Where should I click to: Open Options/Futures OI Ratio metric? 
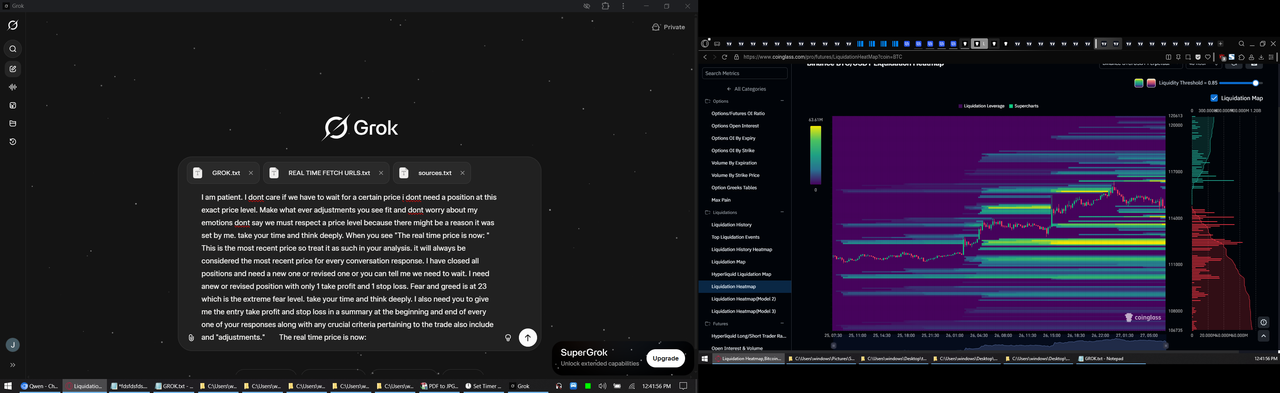pos(738,114)
